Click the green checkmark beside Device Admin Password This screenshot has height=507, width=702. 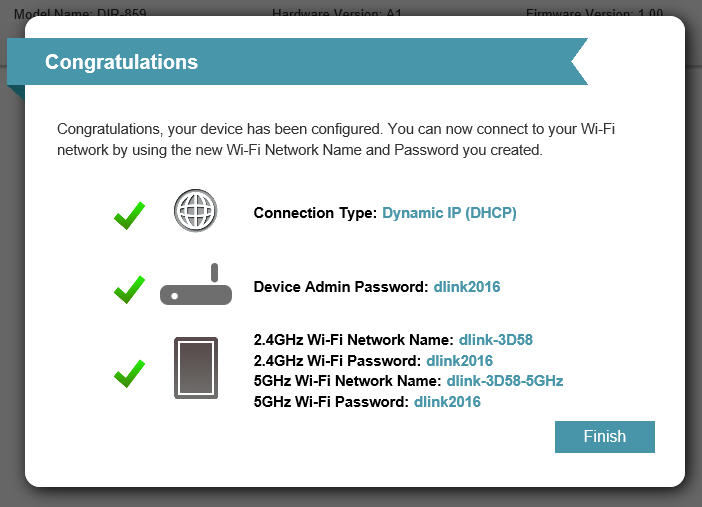click(129, 290)
